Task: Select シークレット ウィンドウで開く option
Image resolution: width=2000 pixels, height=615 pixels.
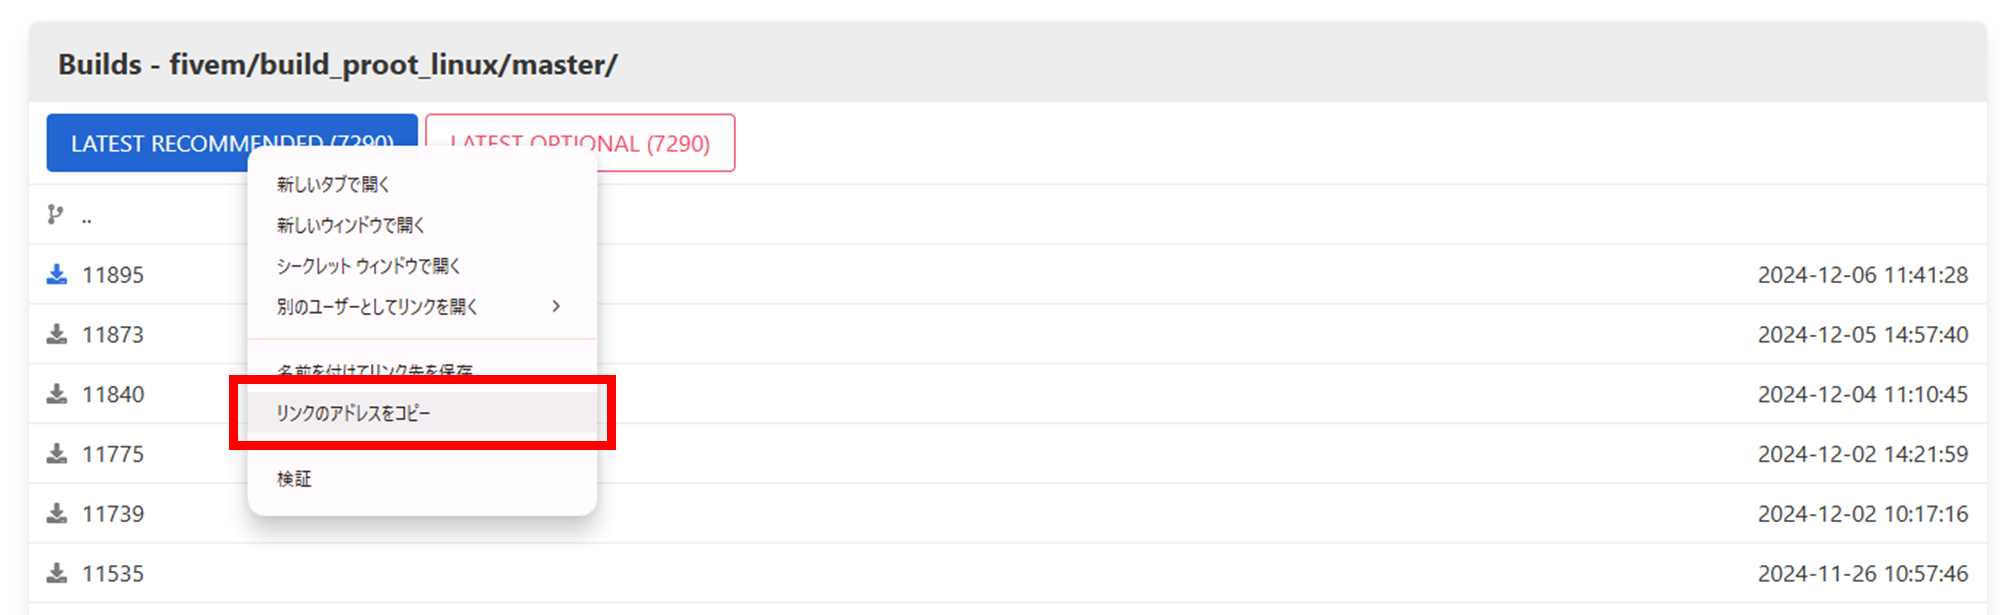Action: click(x=368, y=266)
